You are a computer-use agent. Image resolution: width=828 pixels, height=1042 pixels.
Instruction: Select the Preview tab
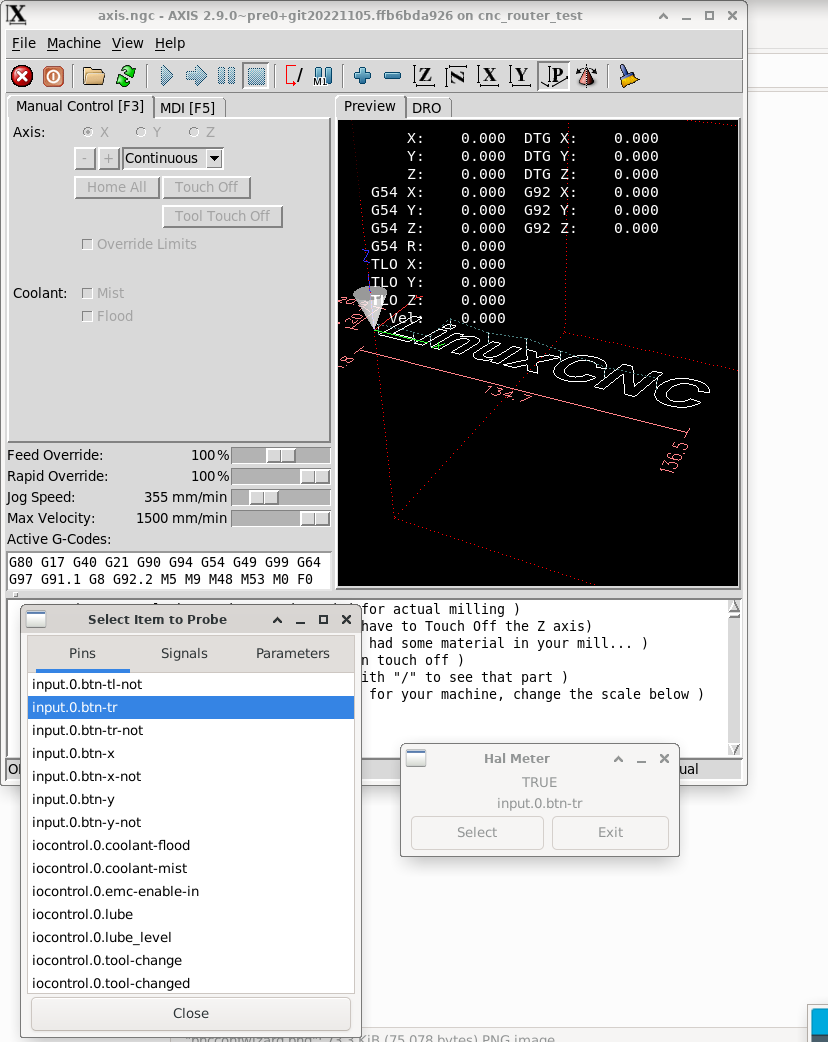(x=370, y=106)
